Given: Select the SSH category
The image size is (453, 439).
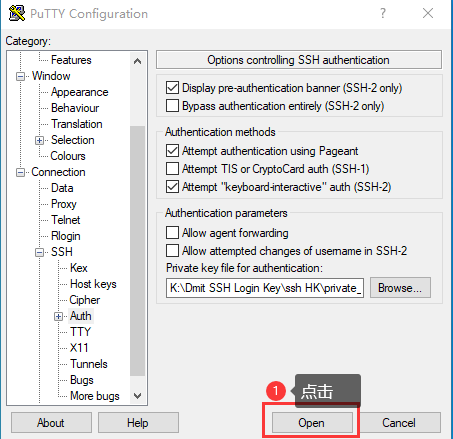Looking at the screenshot, I should pos(62,252).
